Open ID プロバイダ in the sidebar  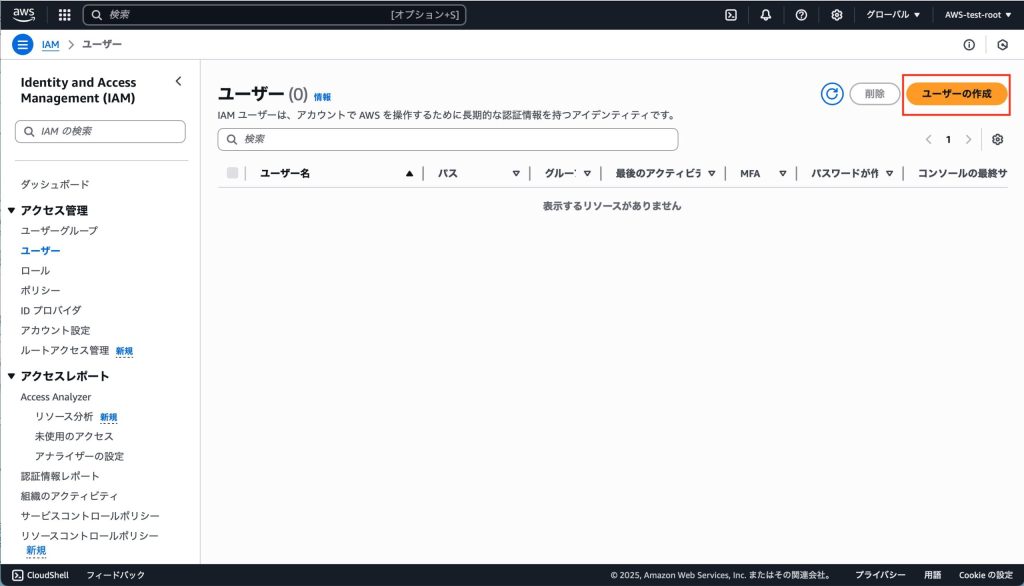click(51, 310)
